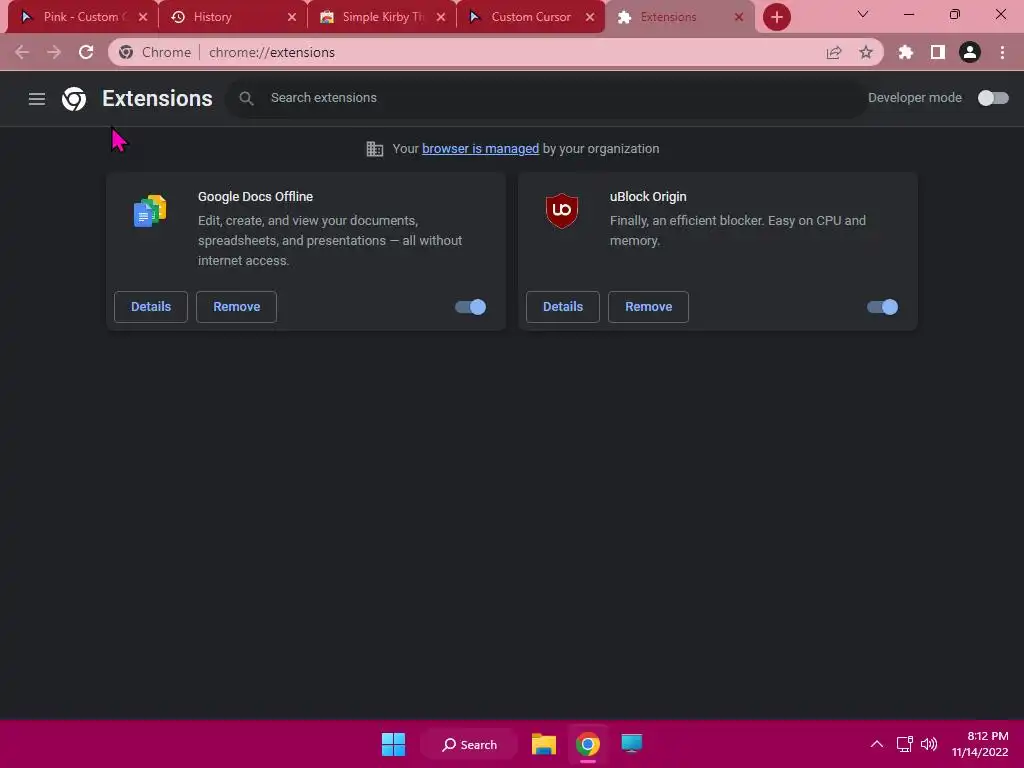Open the tab search dropdown chevron

[863, 14]
